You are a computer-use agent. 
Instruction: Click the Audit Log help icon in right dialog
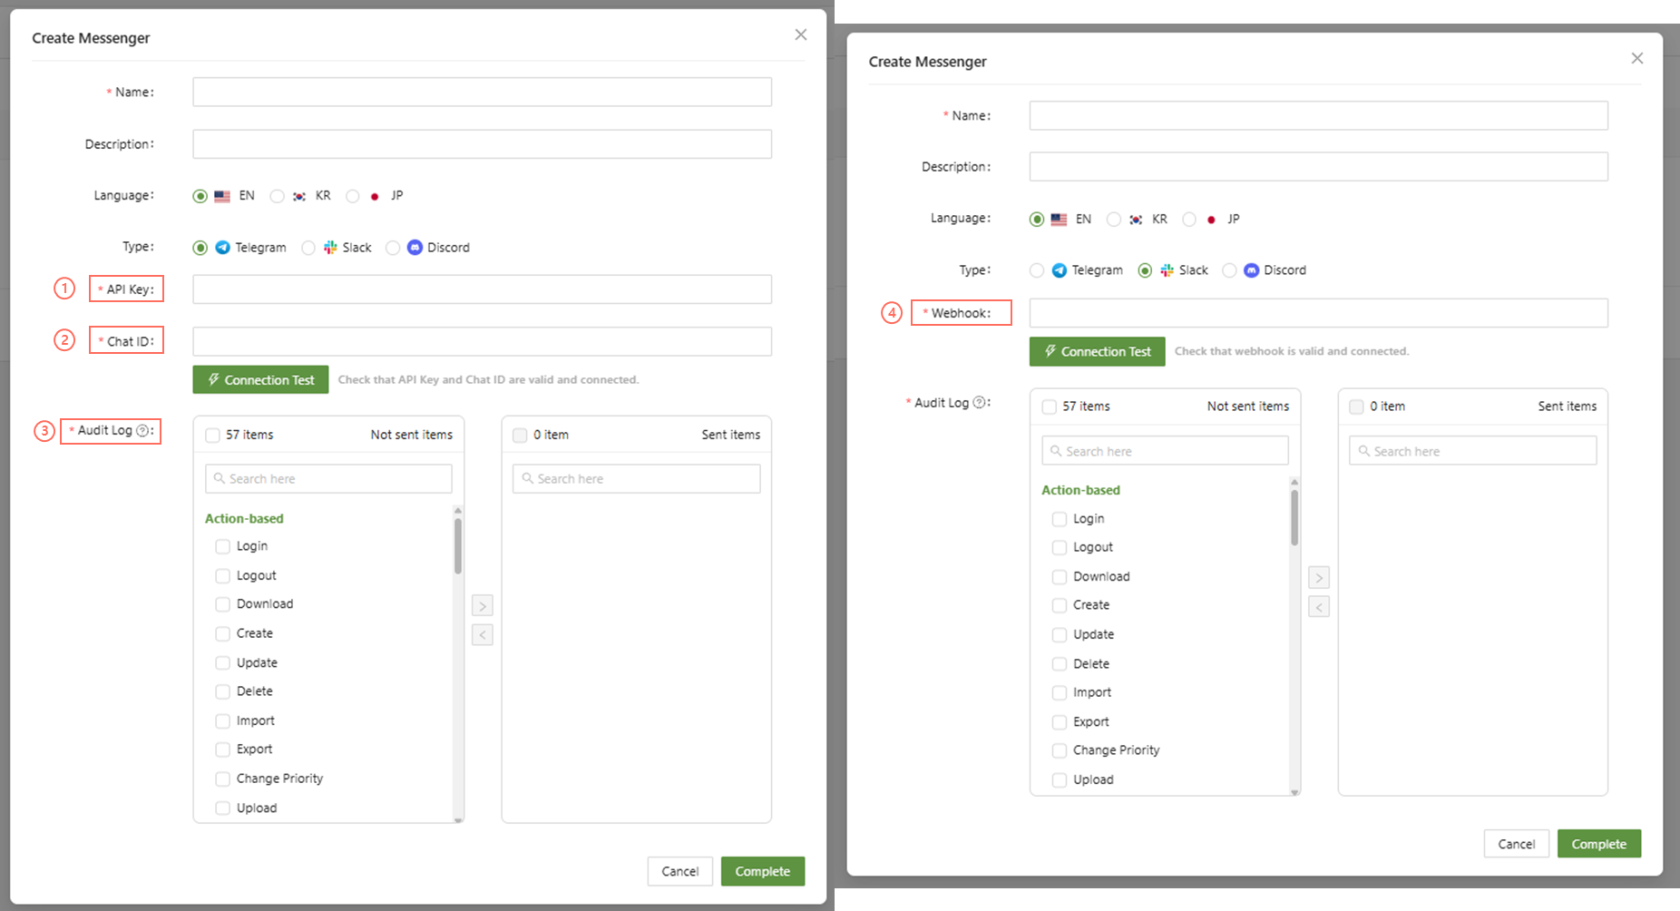(979, 403)
